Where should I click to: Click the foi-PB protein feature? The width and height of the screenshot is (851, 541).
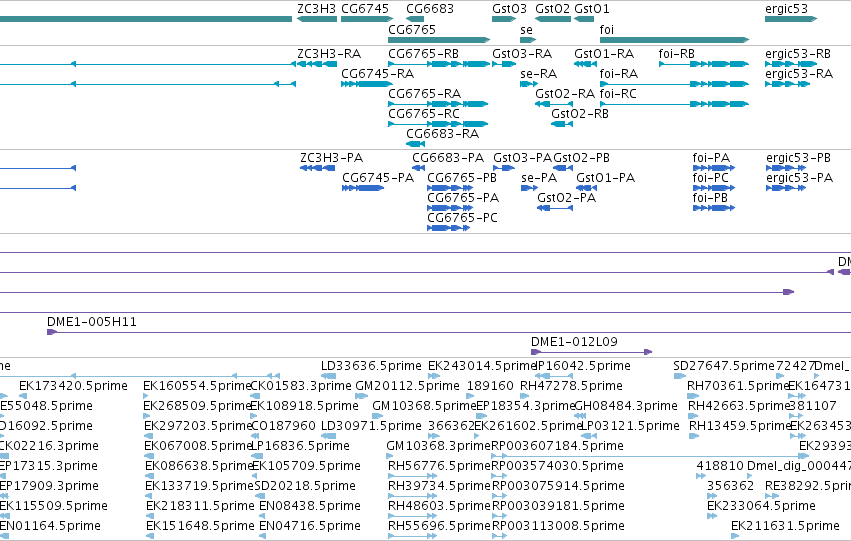click(714, 208)
